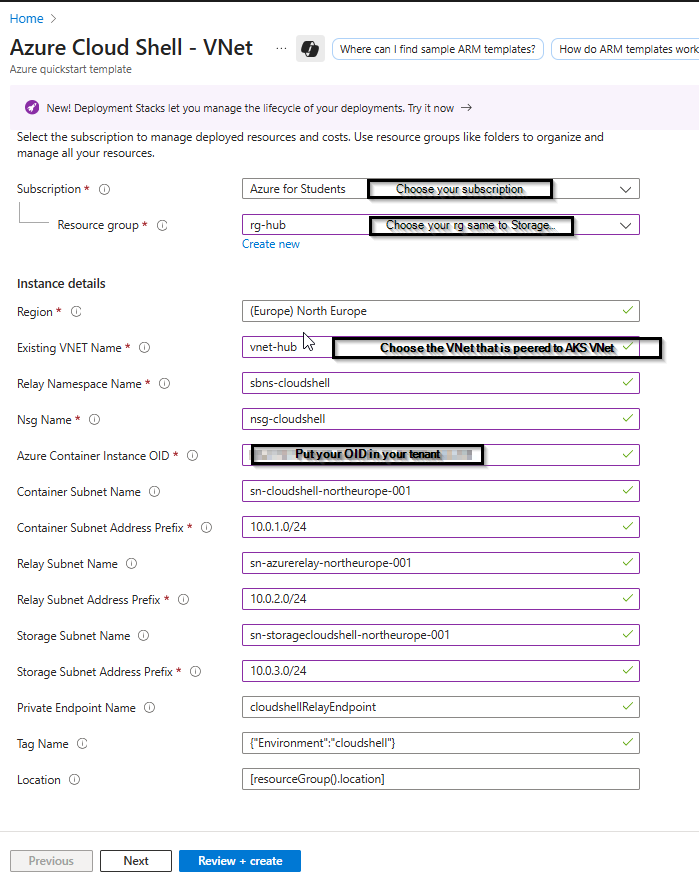Screen dimensions: 699x887
Task: Click the Container Subnet Name field
Action: pyautogui.click(x=441, y=491)
